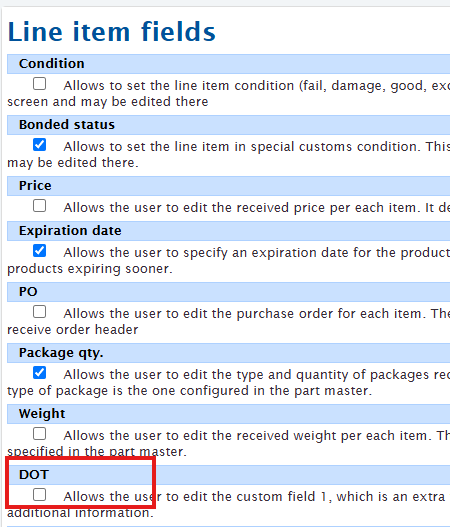Viewport: 450px width, 527px height.
Task: Disable the Expiration date checkbox
Action: tap(39, 251)
